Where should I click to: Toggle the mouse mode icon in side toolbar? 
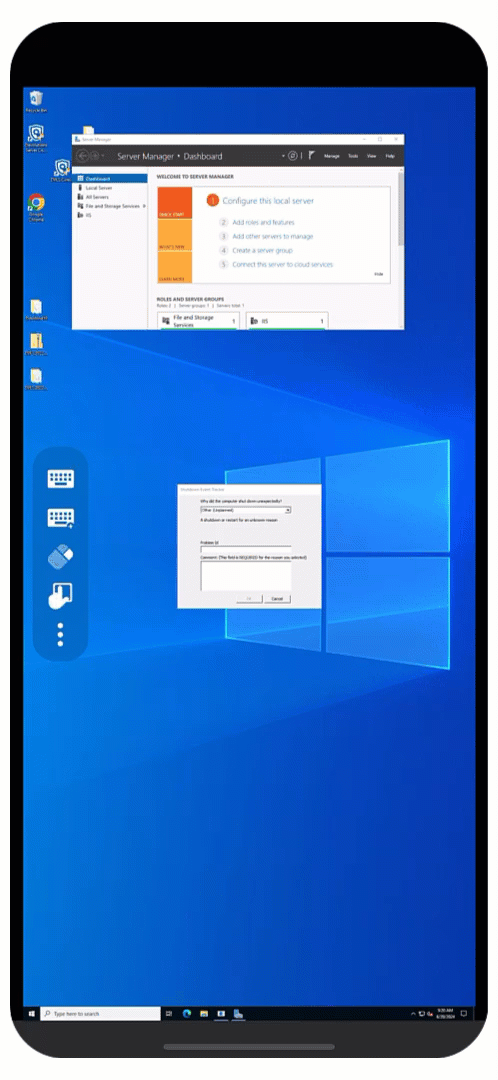click(61, 557)
